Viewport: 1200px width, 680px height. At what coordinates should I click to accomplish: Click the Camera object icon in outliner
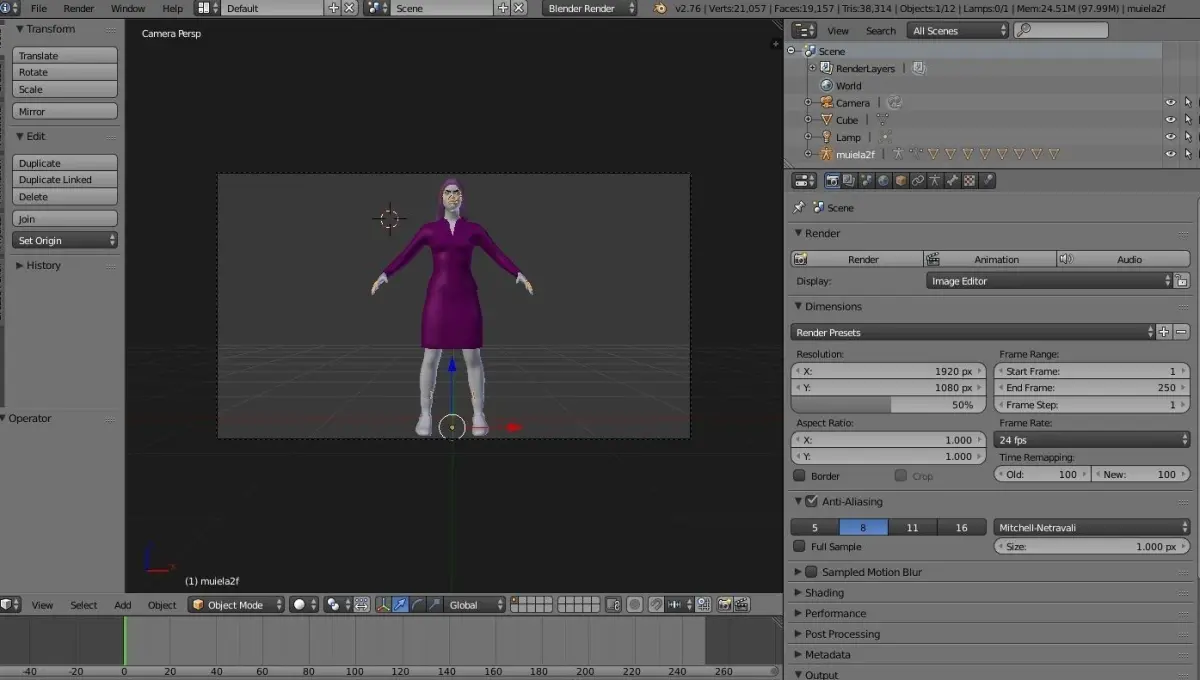827,102
